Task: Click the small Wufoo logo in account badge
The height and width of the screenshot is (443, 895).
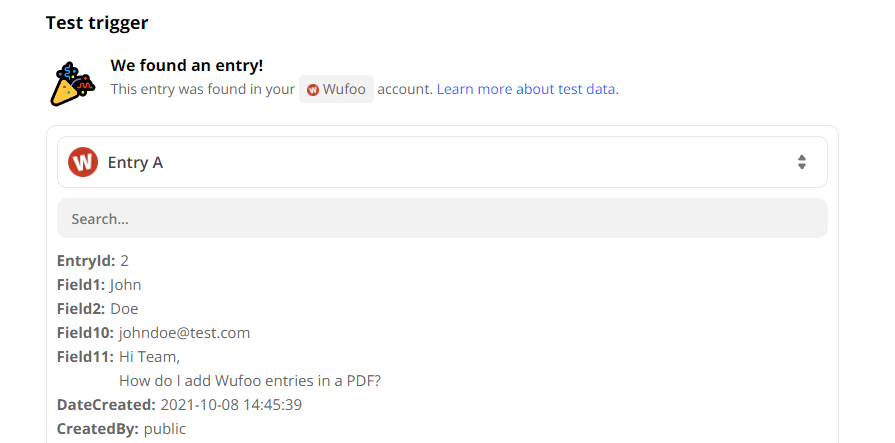Action: tap(313, 90)
